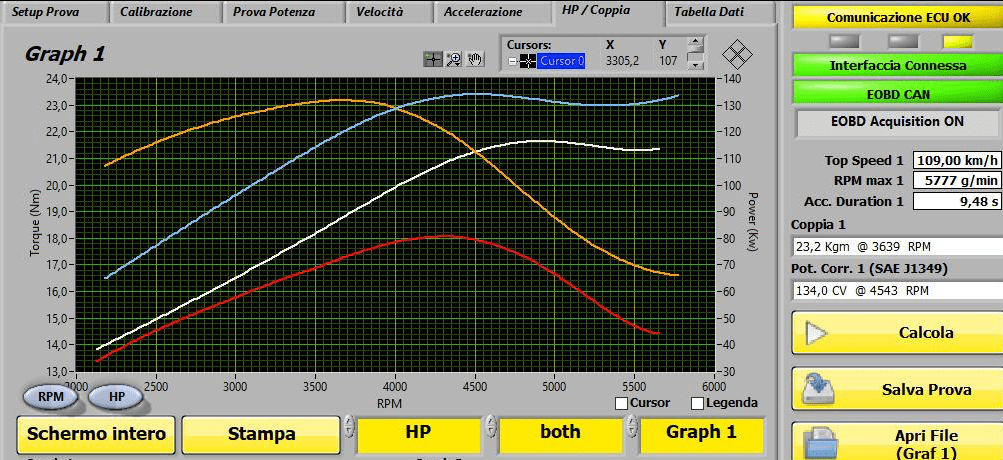Click the Acc. Duration 1 value field
The image size is (1003, 460).
[957, 202]
